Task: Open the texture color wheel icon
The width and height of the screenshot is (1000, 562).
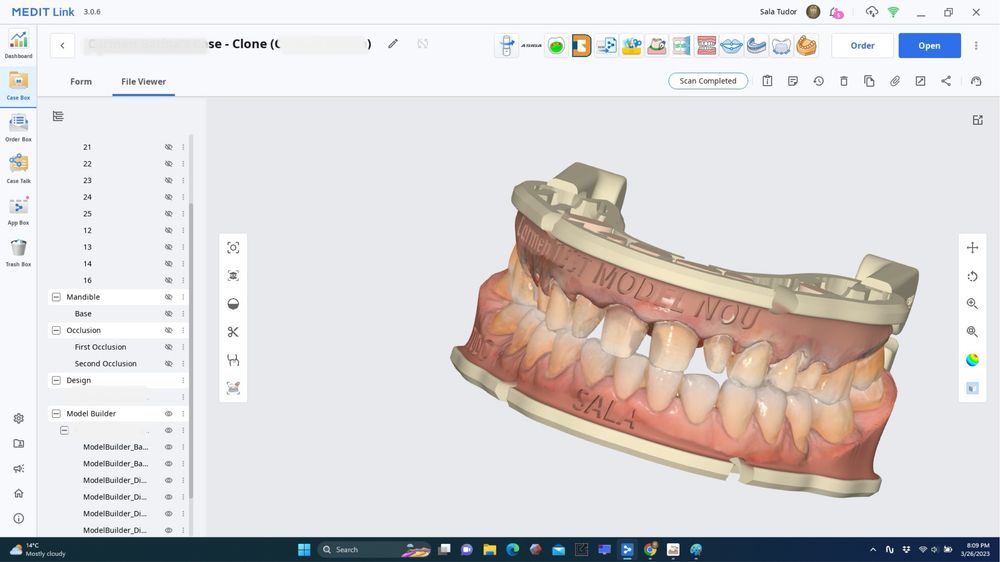Action: pyautogui.click(x=972, y=360)
